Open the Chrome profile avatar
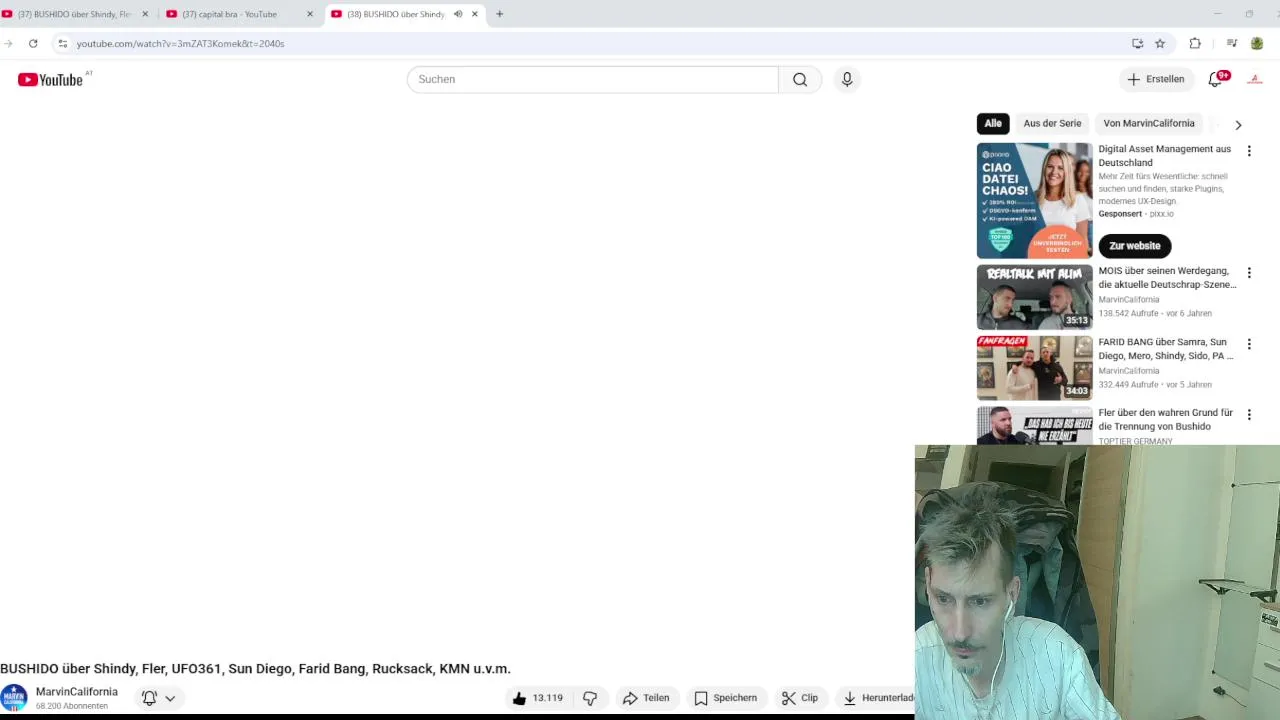The height and width of the screenshot is (720, 1280). 1257,43
